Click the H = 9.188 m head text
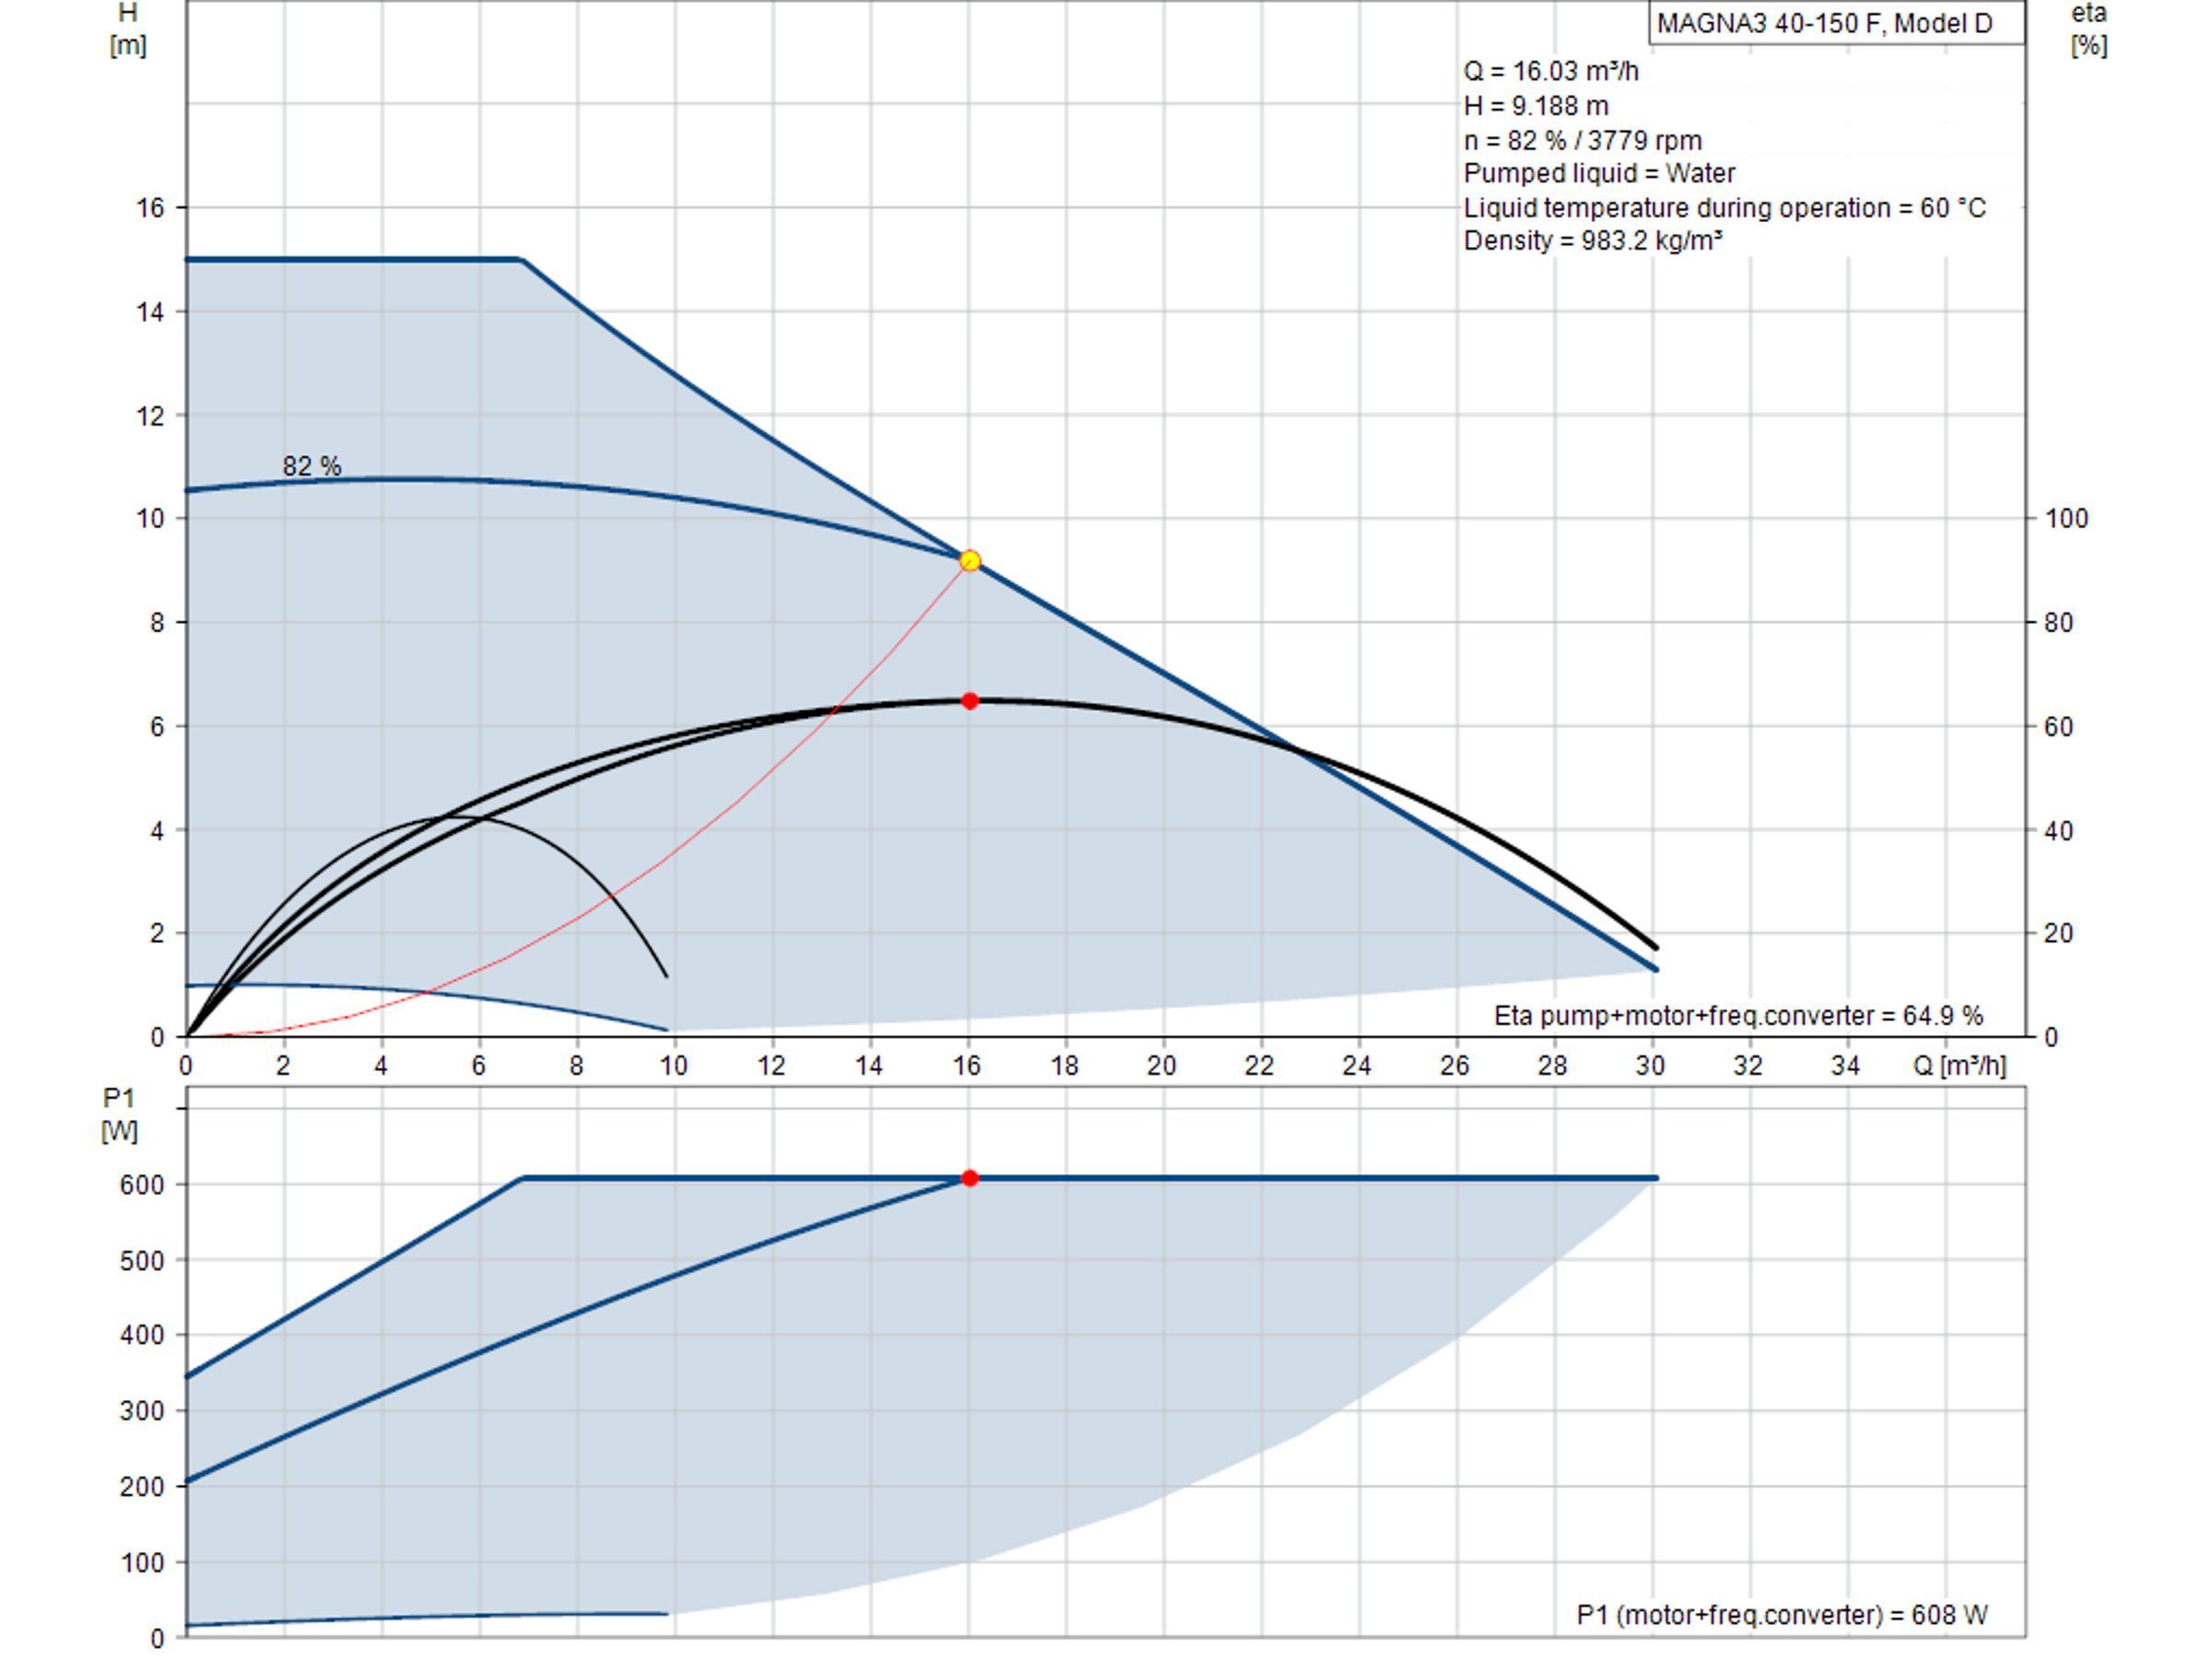The width and height of the screenshot is (2212, 1659). [1536, 105]
